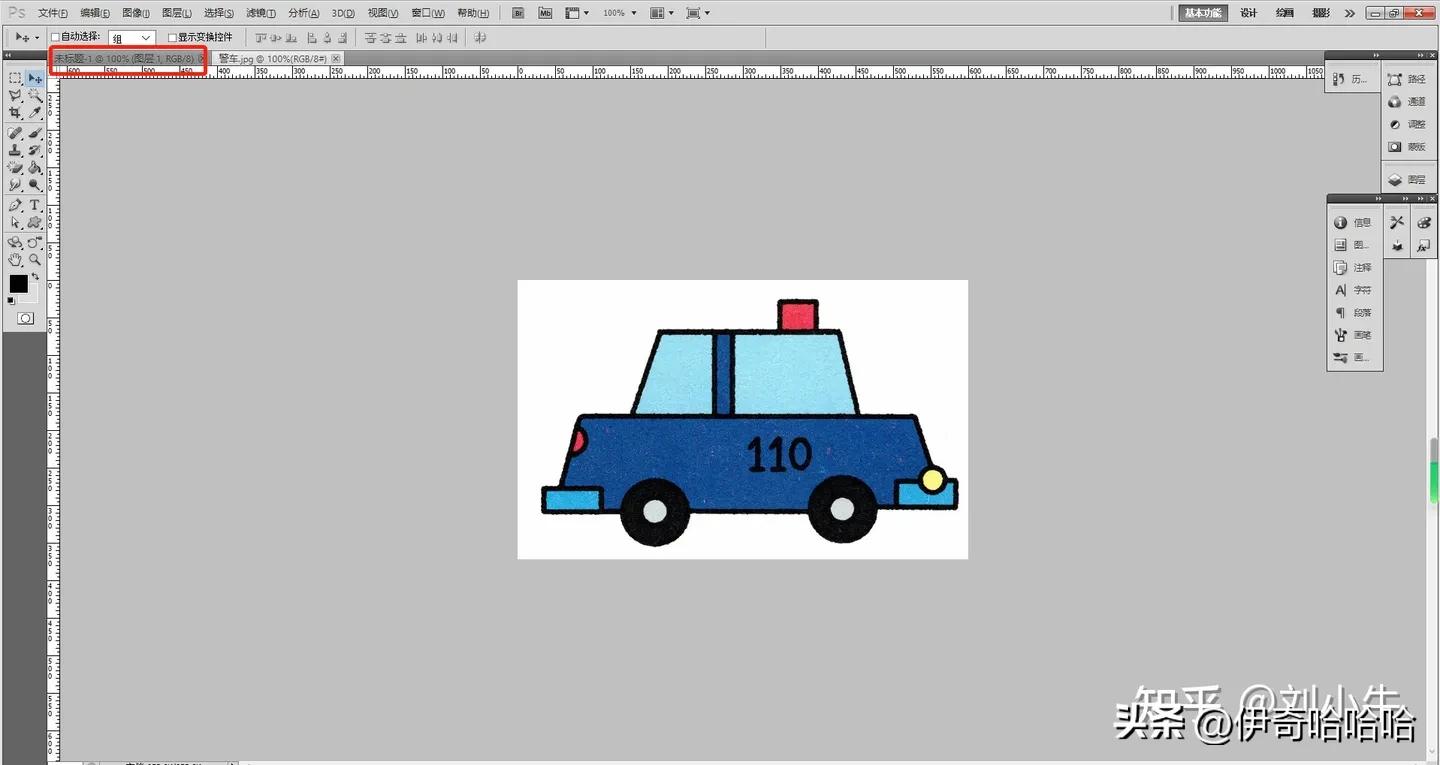The height and width of the screenshot is (765, 1440).
Task: Open the 100% view dropdown in options bar
Action: pyautogui.click(x=618, y=13)
